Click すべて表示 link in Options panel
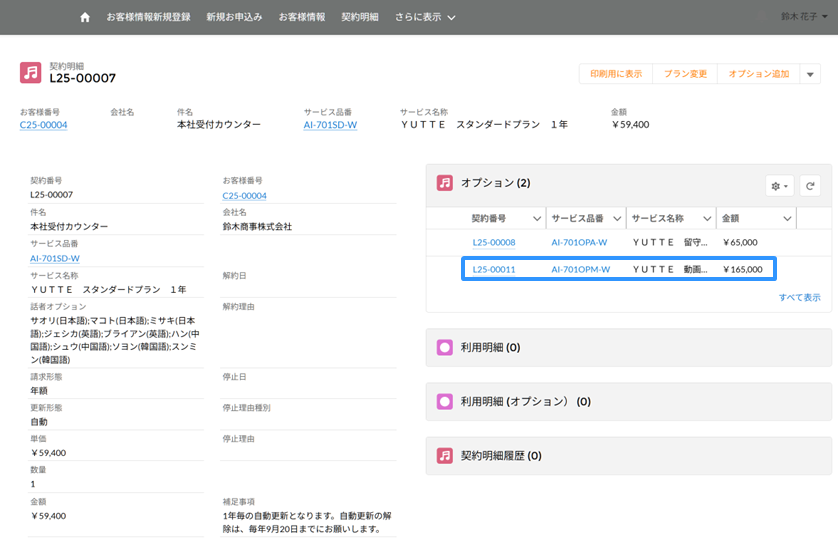Screen dimensions: 838x540 799,297
